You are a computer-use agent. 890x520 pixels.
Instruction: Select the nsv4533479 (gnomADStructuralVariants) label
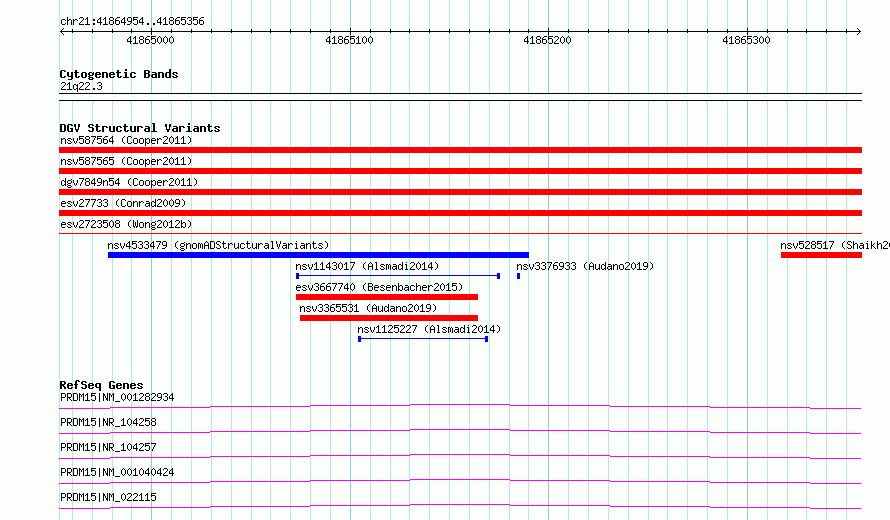[219, 245]
